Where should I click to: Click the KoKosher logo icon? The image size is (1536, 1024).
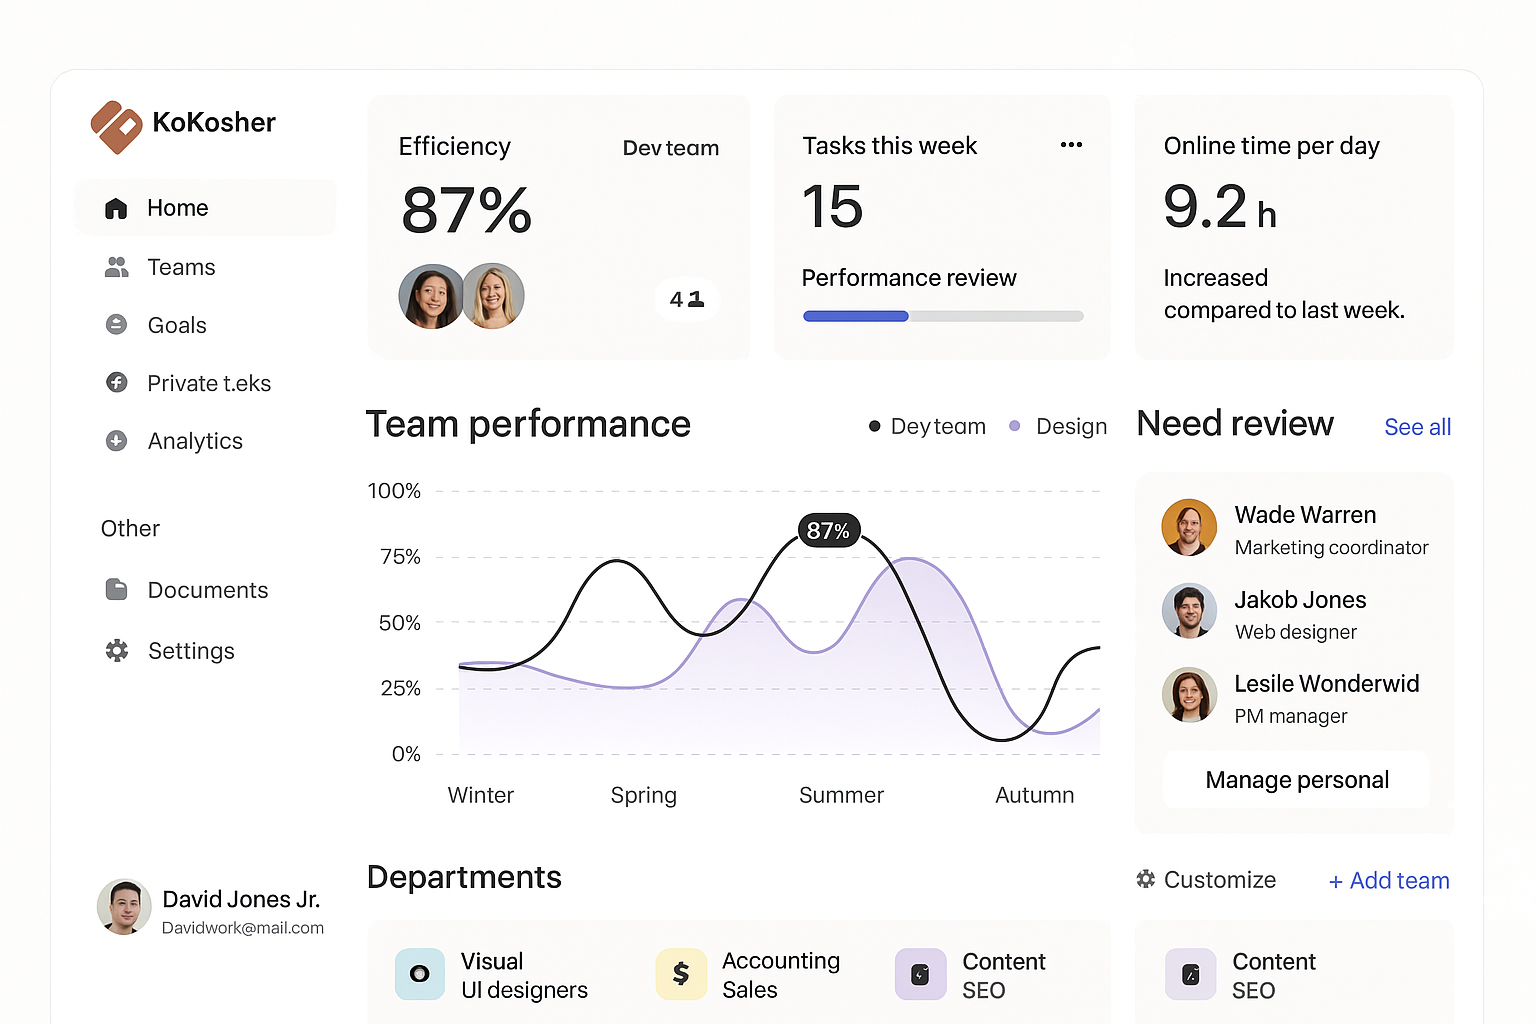click(116, 126)
